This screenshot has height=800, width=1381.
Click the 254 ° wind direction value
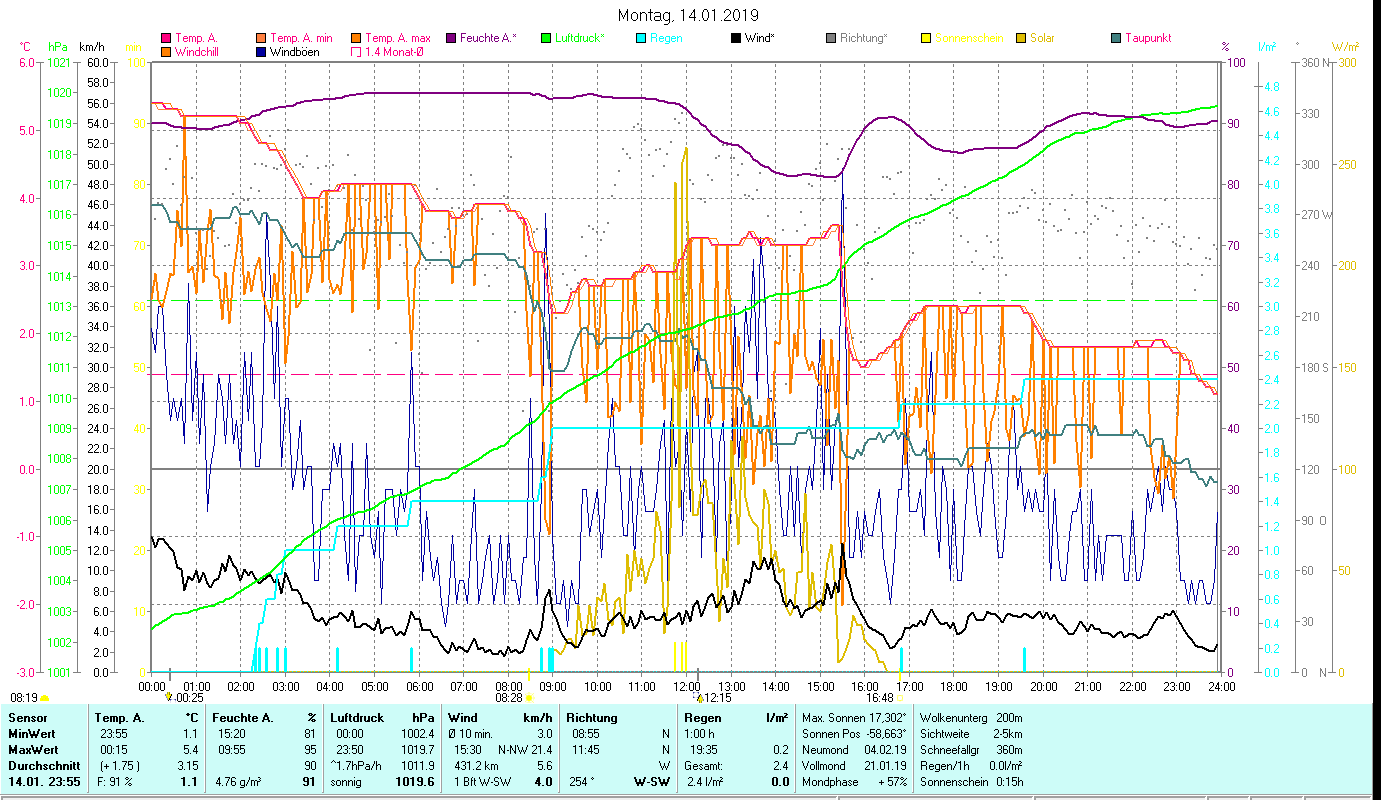click(581, 782)
